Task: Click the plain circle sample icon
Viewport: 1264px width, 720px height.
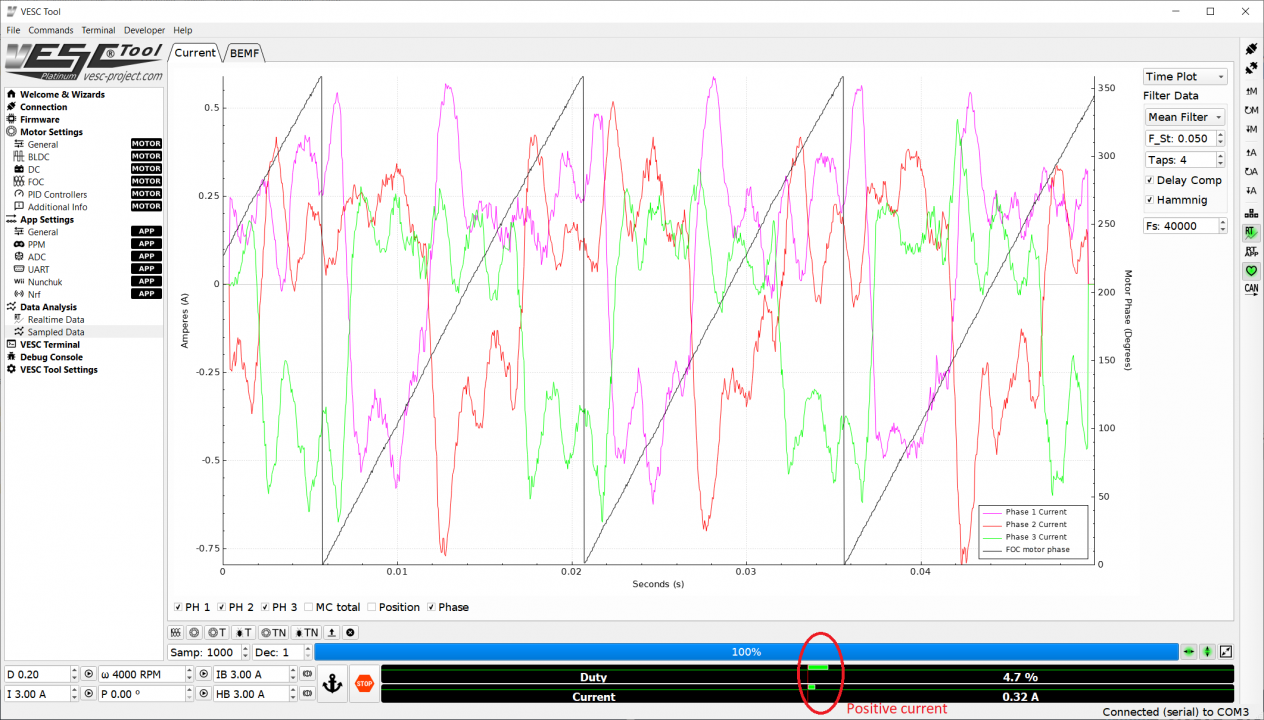Action: point(194,632)
